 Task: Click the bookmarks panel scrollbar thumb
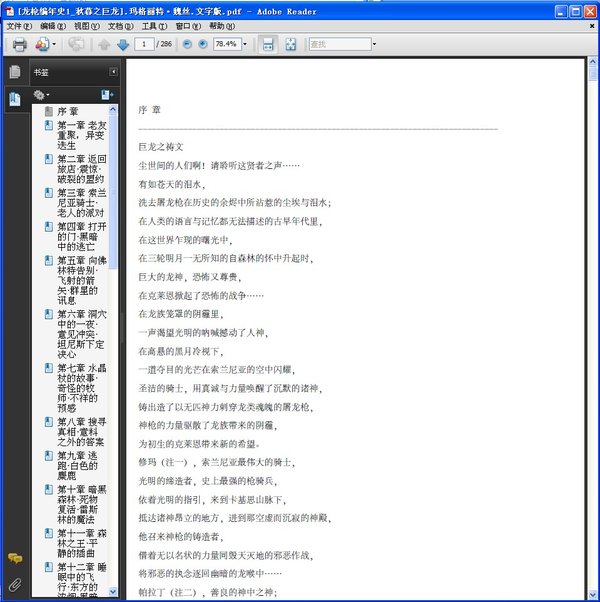(113, 191)
